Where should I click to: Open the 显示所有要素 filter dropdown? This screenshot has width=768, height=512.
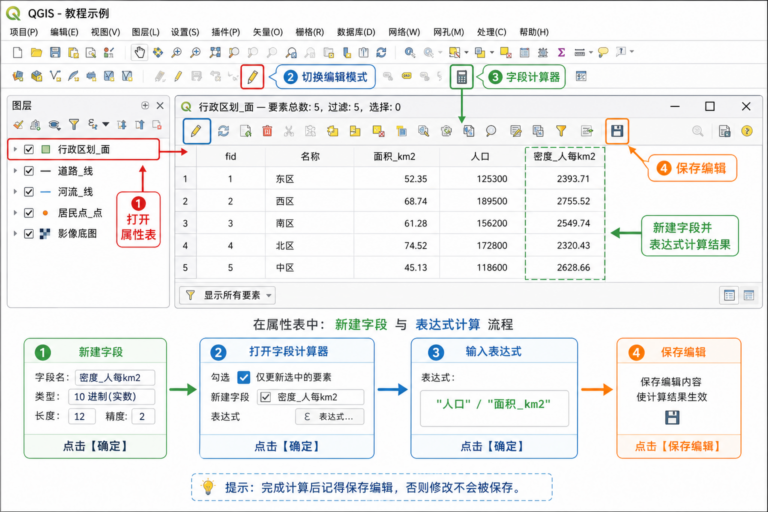227,295
